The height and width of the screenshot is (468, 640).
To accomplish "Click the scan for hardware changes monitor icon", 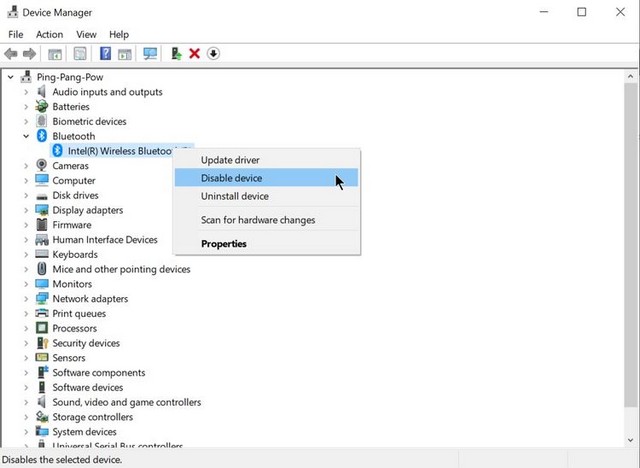I will pos(150,53).
